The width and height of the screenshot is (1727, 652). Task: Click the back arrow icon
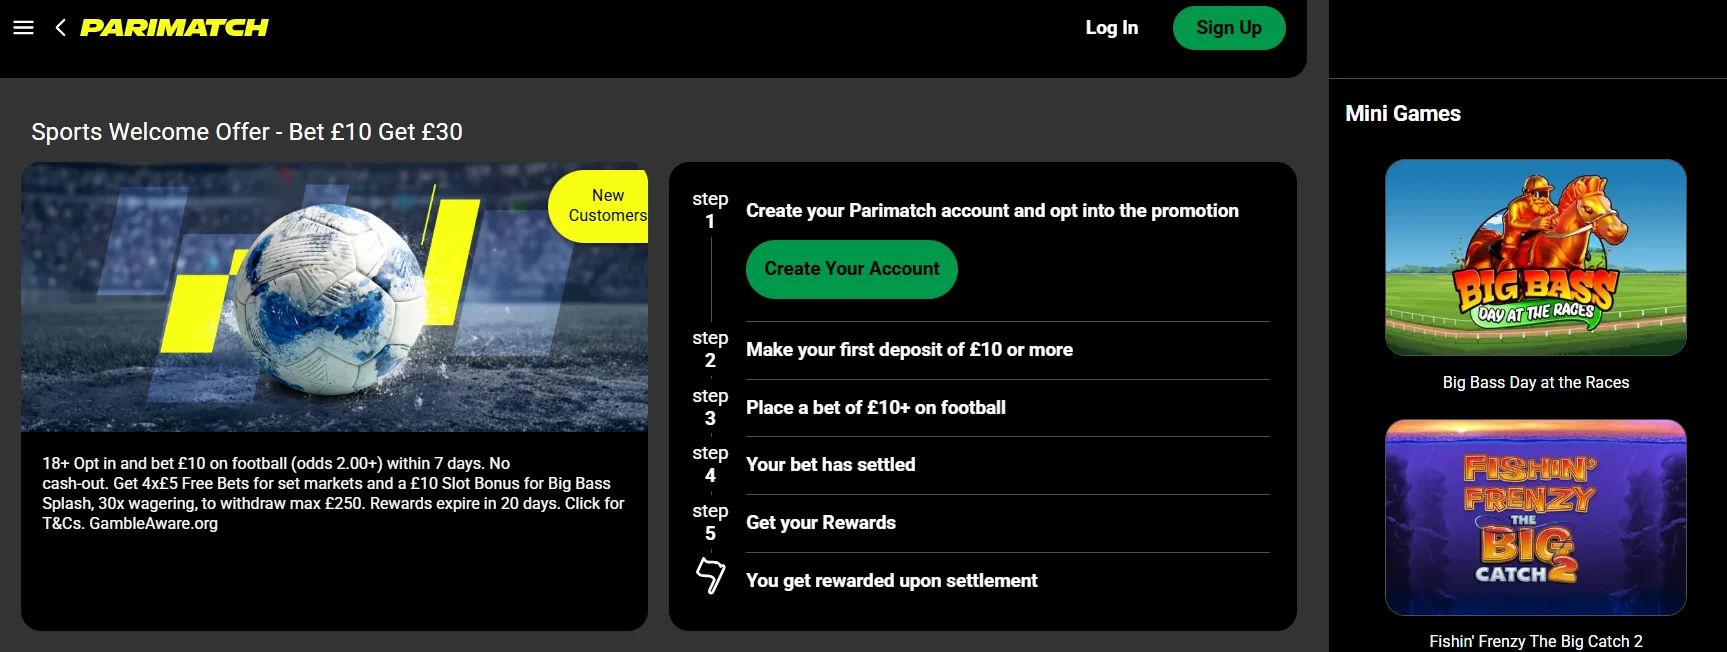pyautogui.click(x=60, y=28)
